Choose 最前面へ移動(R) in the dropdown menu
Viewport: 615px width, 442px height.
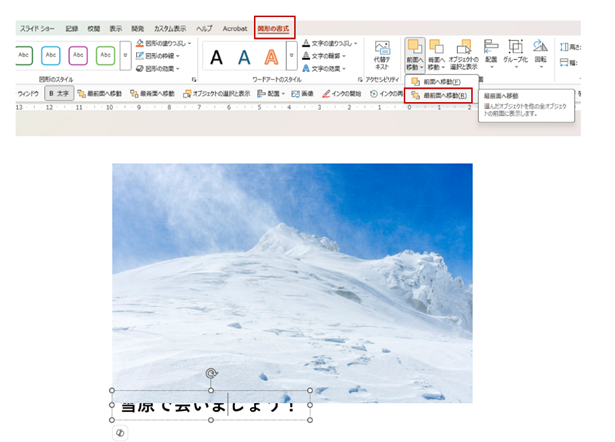pos(439,95)
